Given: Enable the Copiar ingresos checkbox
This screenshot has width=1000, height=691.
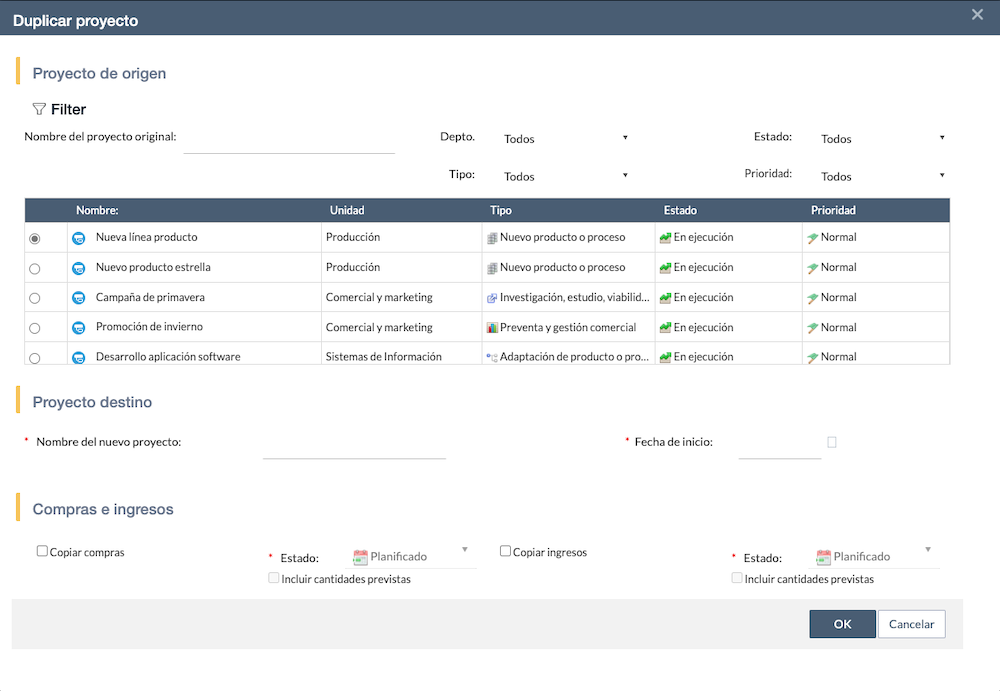Looking at the screenshot, I should point(505,551).
